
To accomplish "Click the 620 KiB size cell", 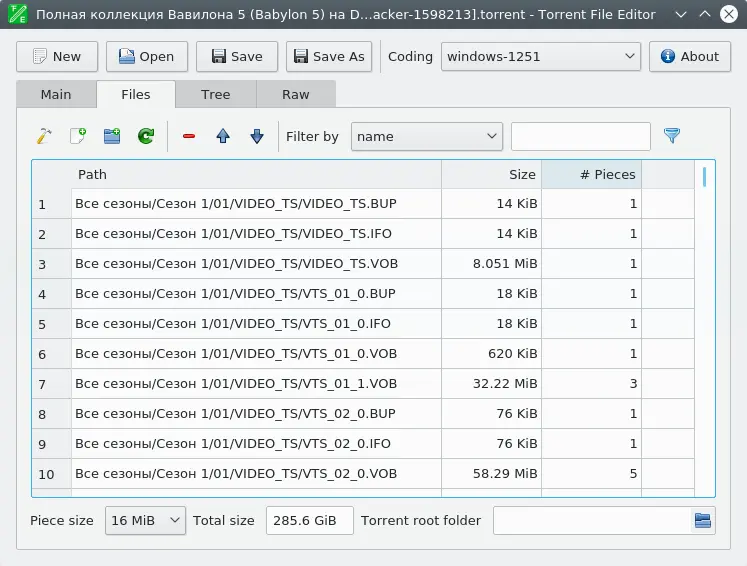I will (x=492, y=354).
